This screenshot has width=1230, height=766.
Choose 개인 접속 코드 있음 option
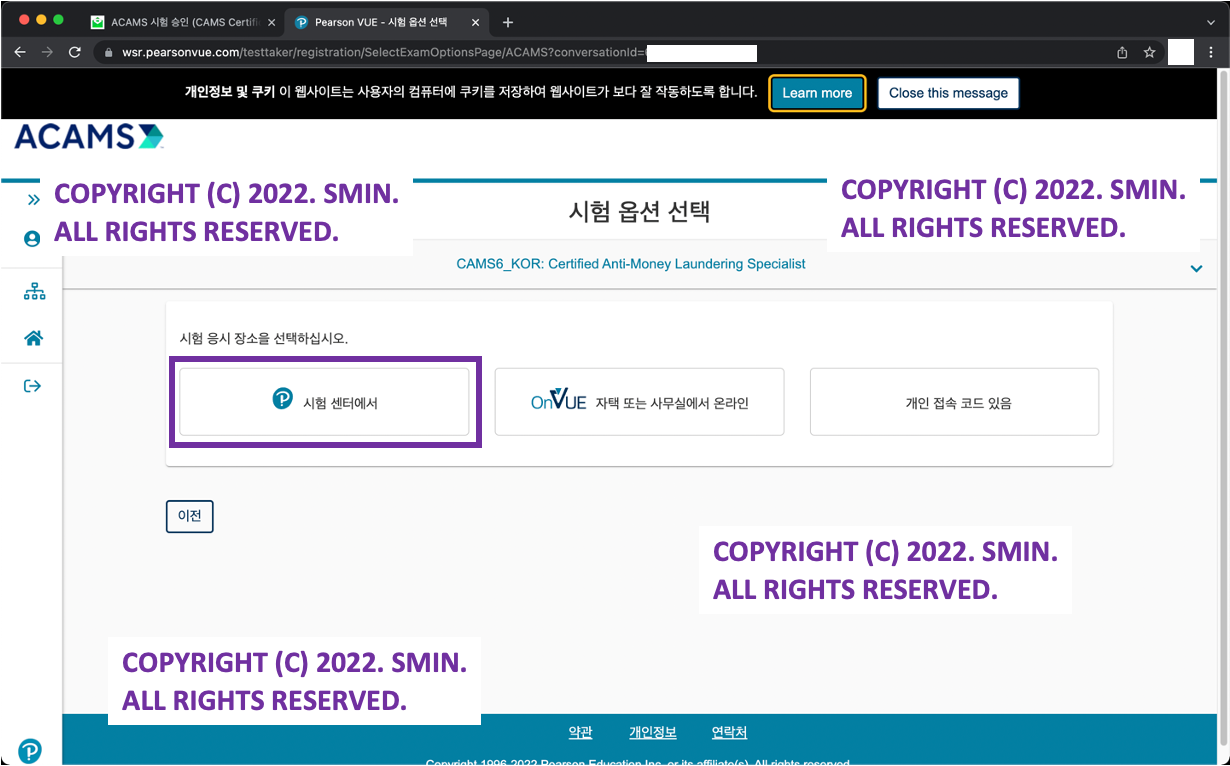pos(954,402)
